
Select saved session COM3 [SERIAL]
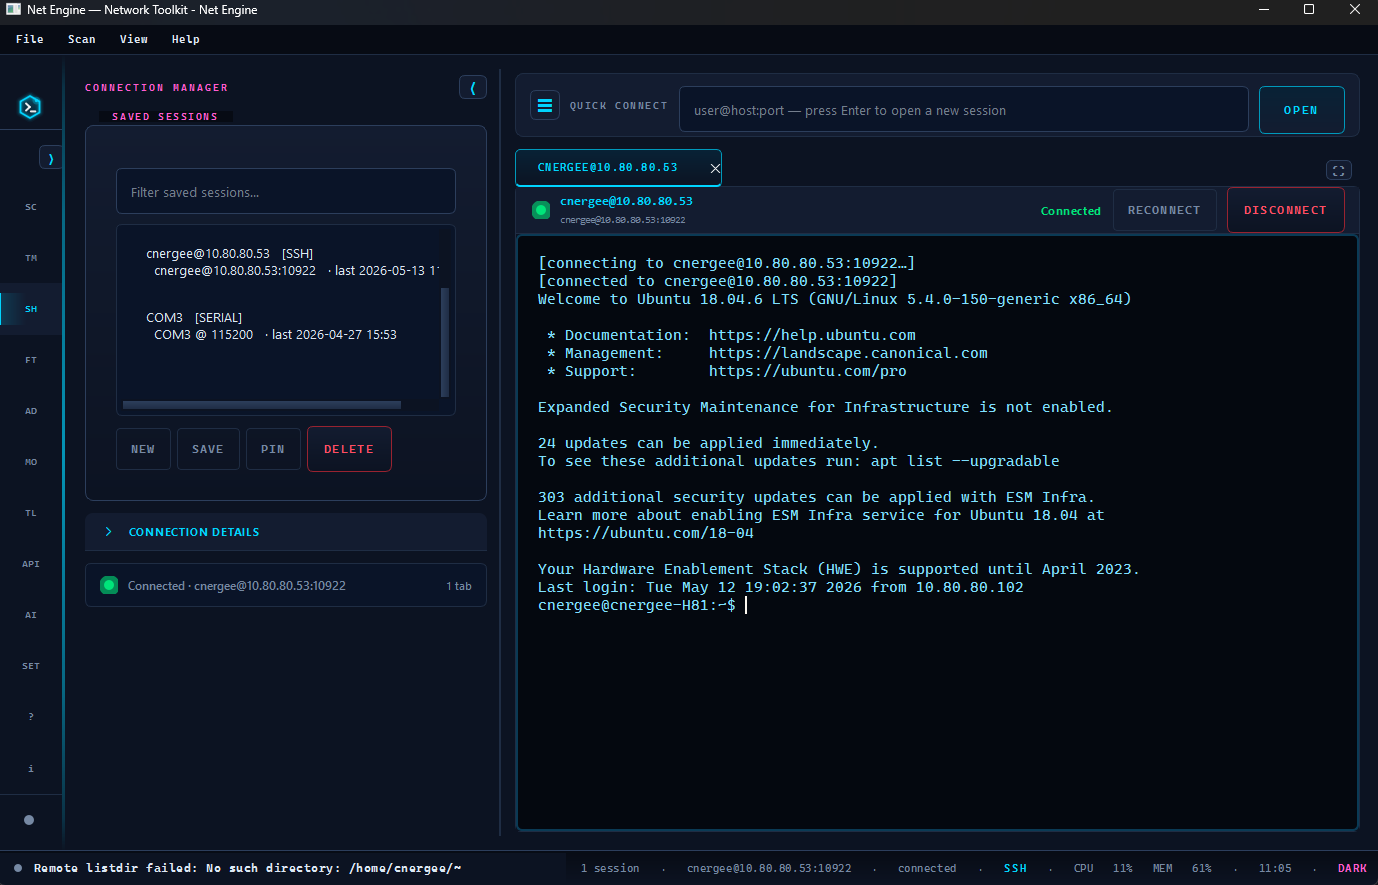click(x=280, y=326)
